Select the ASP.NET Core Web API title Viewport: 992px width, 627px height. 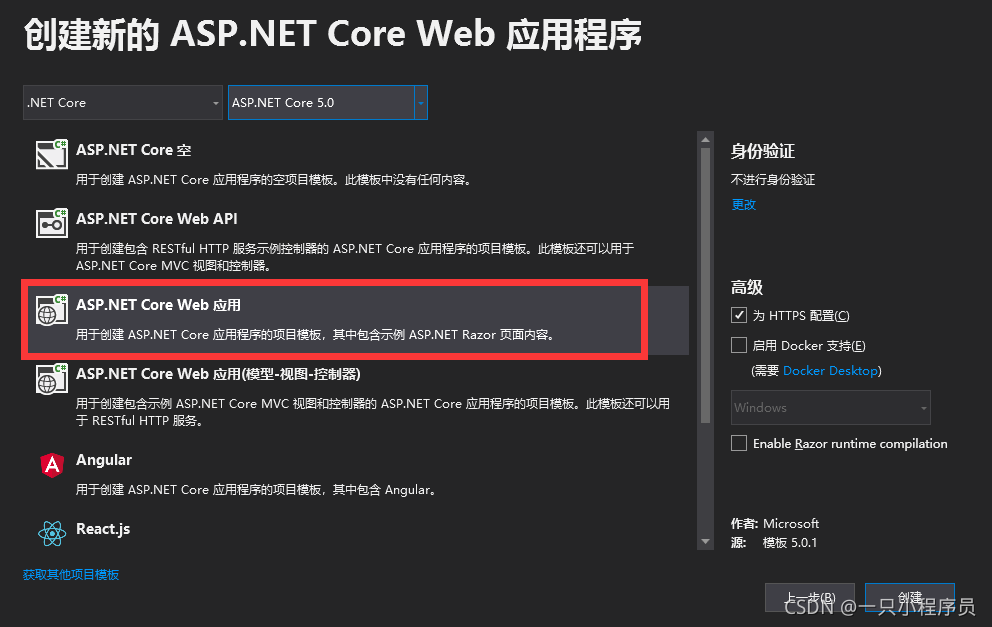(x=157, y=219)
